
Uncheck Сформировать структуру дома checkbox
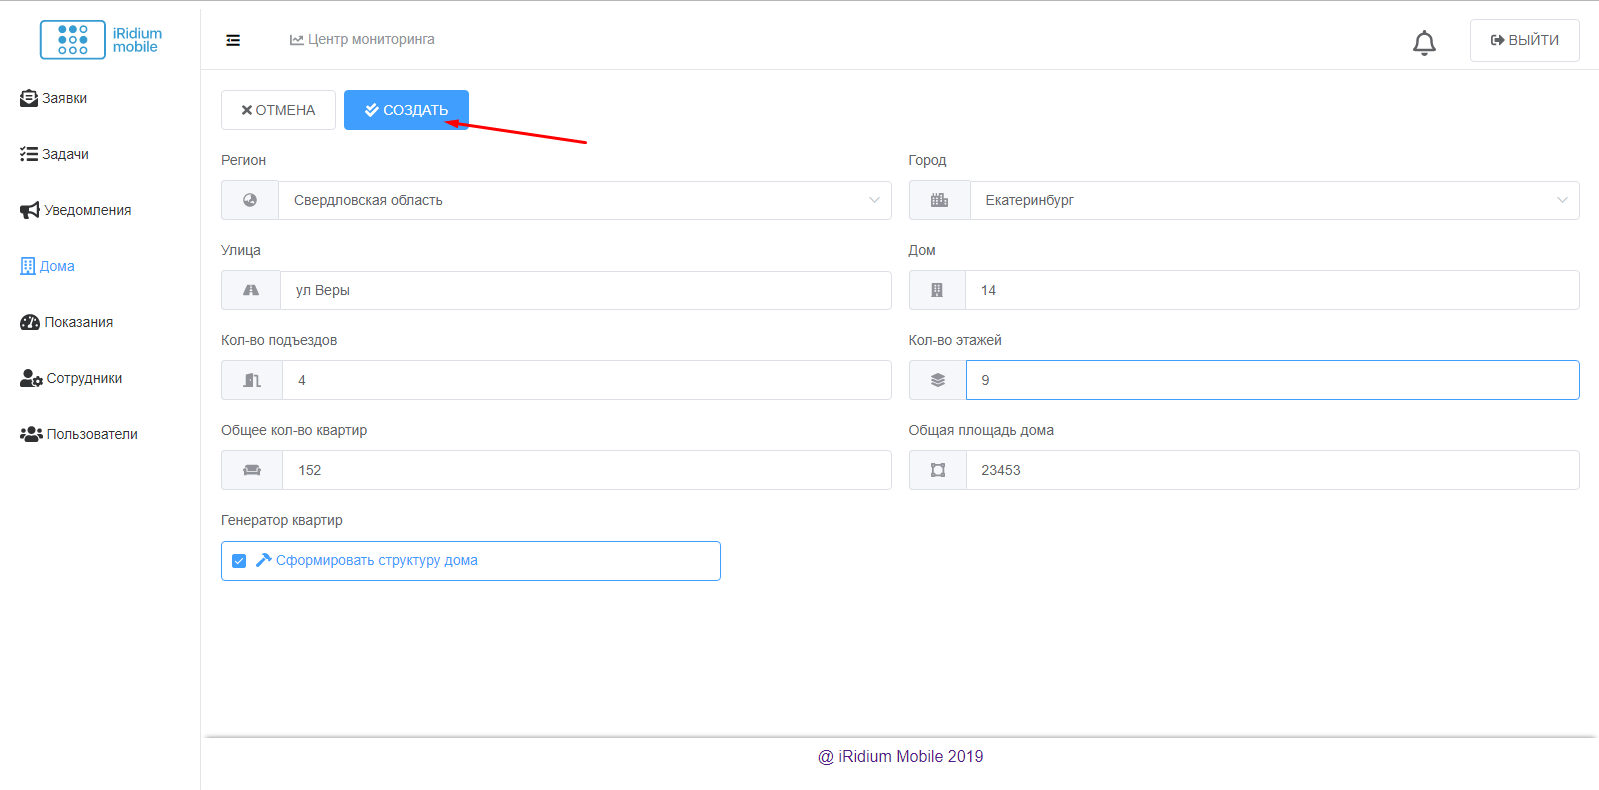239,561
